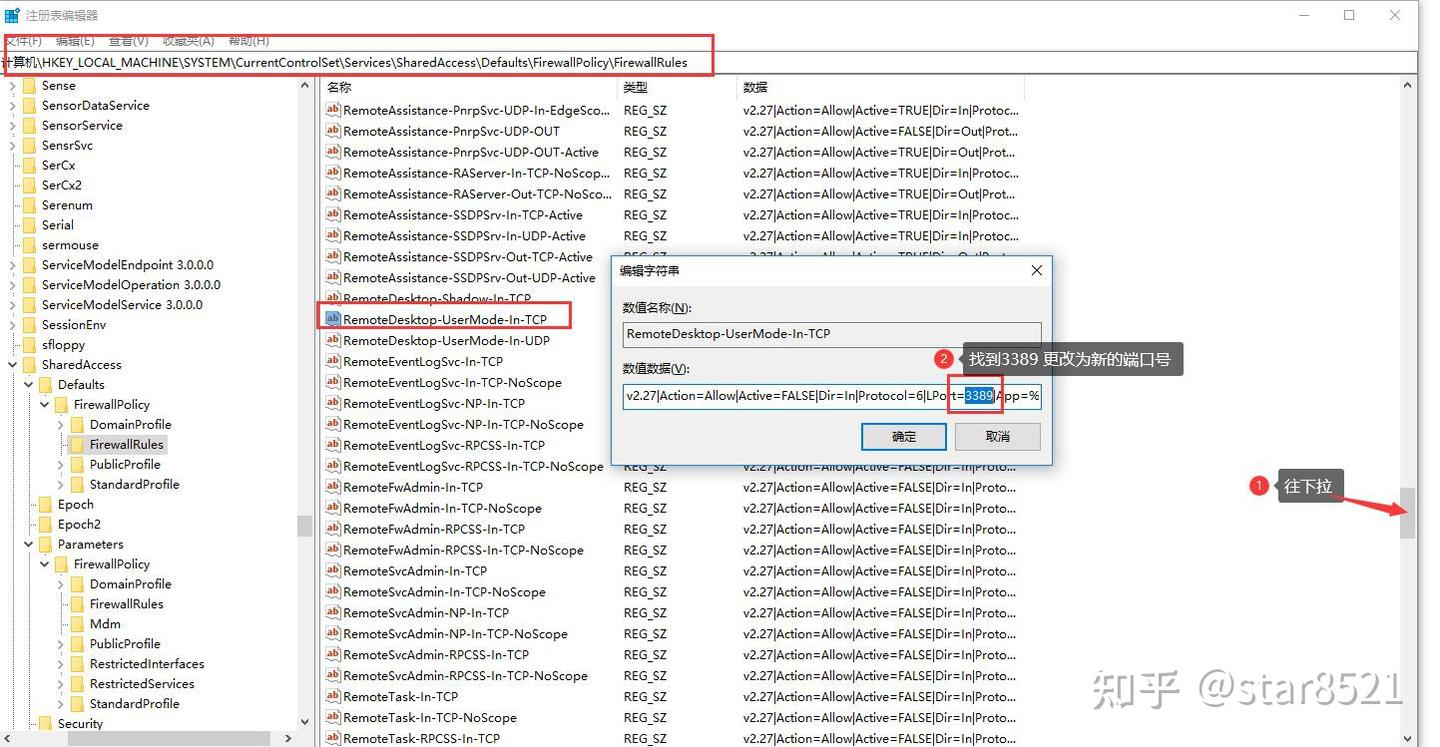Select the FirewallRules folder icon under Defaults
The width and height of the screenshot is (1440, 747).
[x=77, y=444]
